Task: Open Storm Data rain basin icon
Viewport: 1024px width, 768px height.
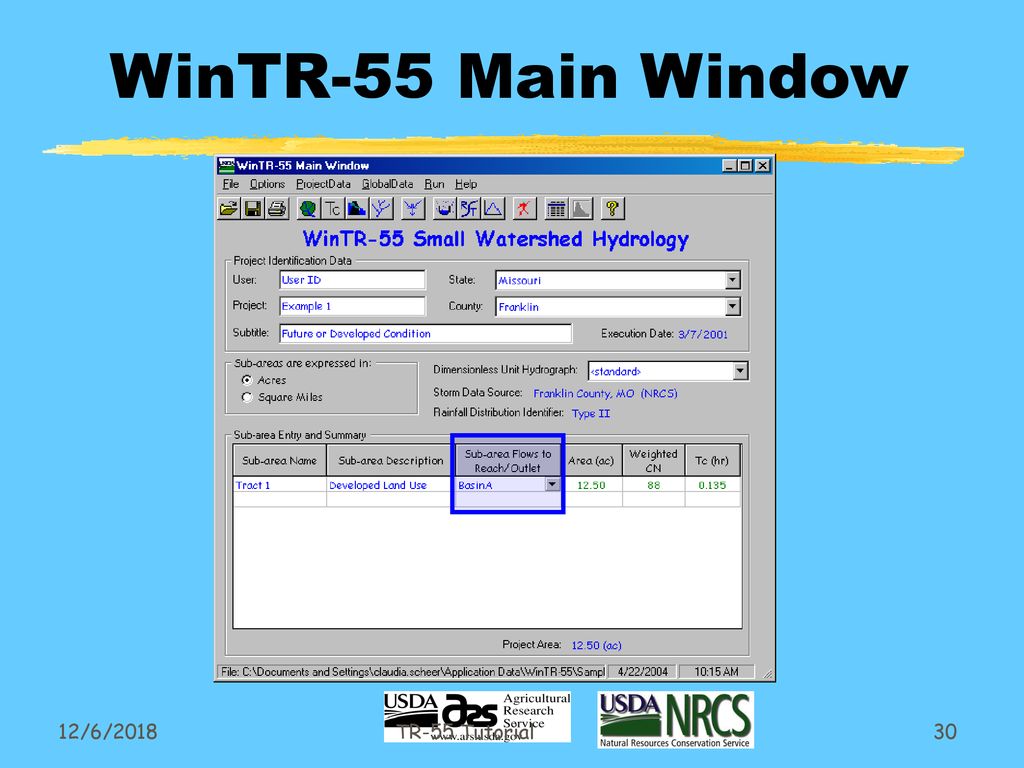Action: point(444,209)
